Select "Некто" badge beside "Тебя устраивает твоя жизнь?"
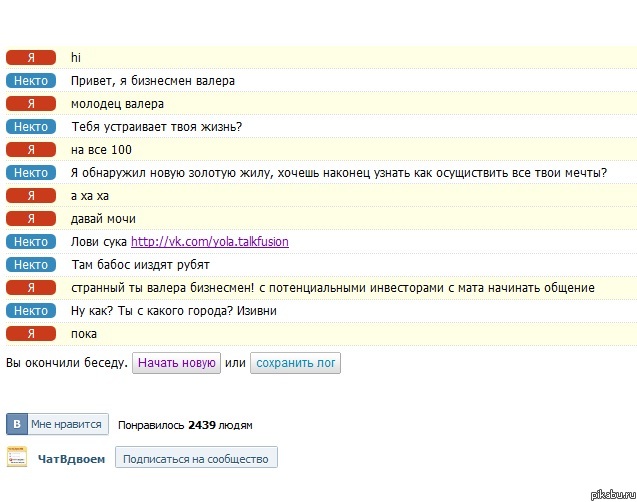637x502 pixels. (x=31, y=127)
